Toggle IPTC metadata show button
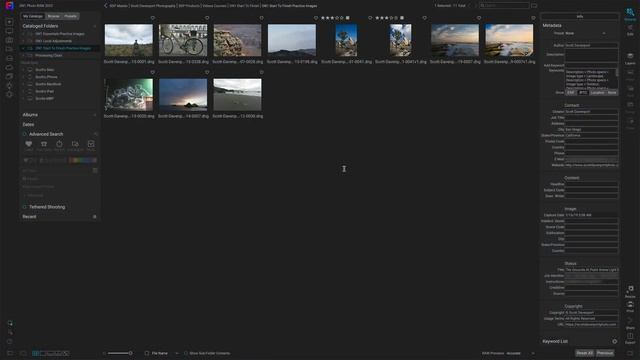The height and width of the screenshot is (360, 640). click(x=583, y=93)
